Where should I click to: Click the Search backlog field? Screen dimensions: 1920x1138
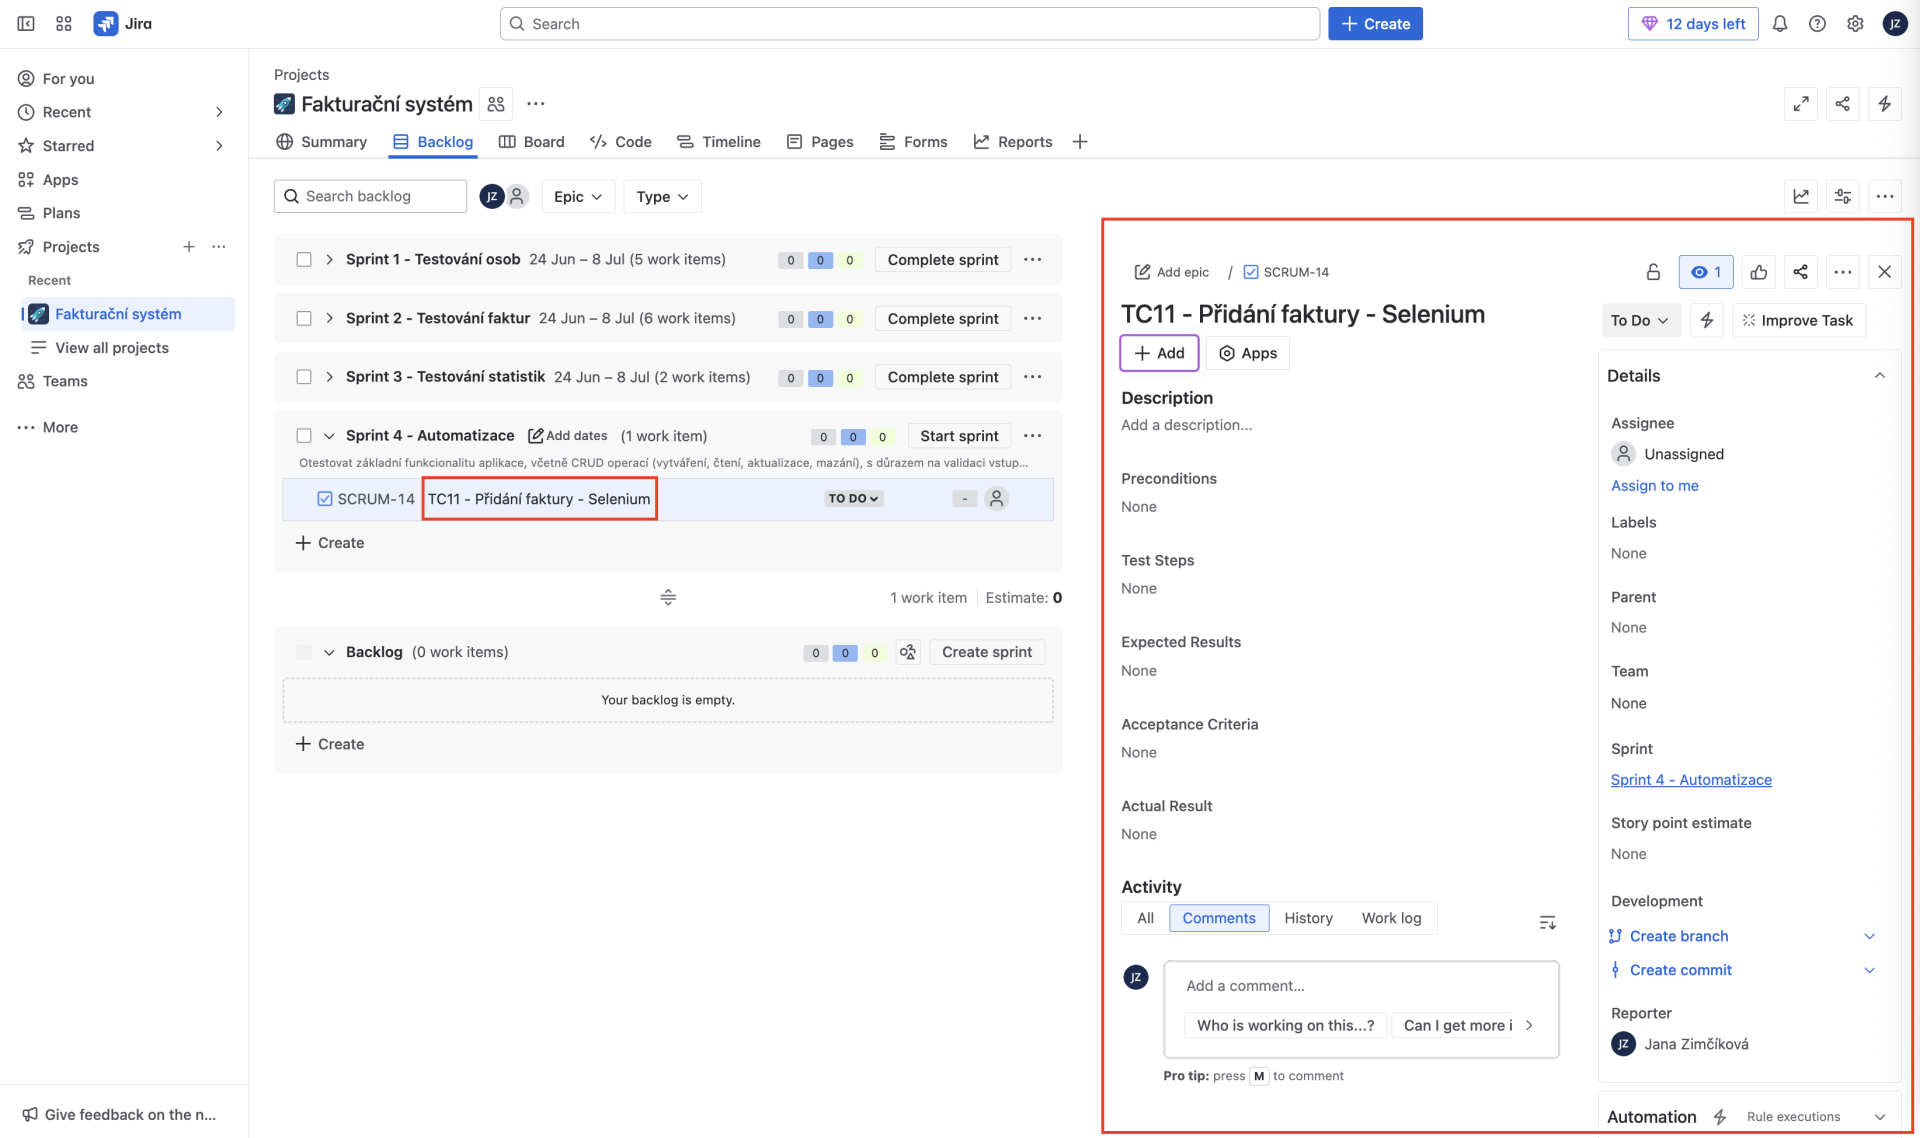pos(370,197)
